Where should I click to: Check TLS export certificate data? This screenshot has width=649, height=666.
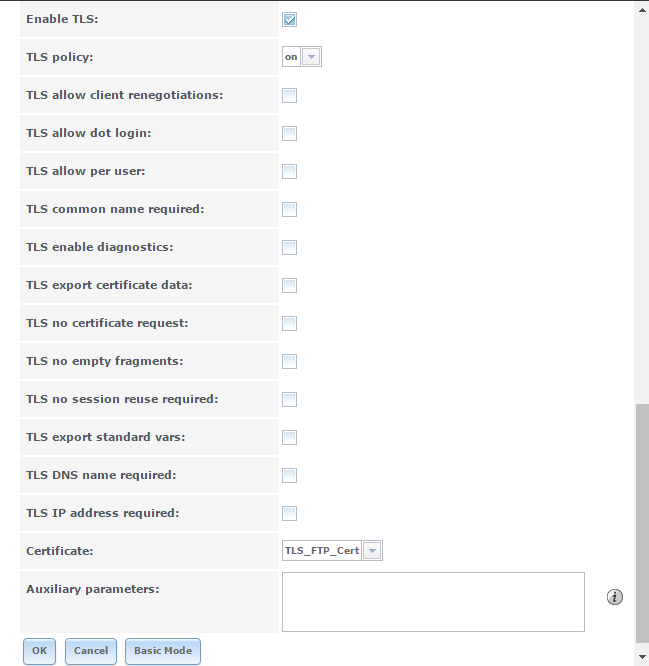click(289, 285)
